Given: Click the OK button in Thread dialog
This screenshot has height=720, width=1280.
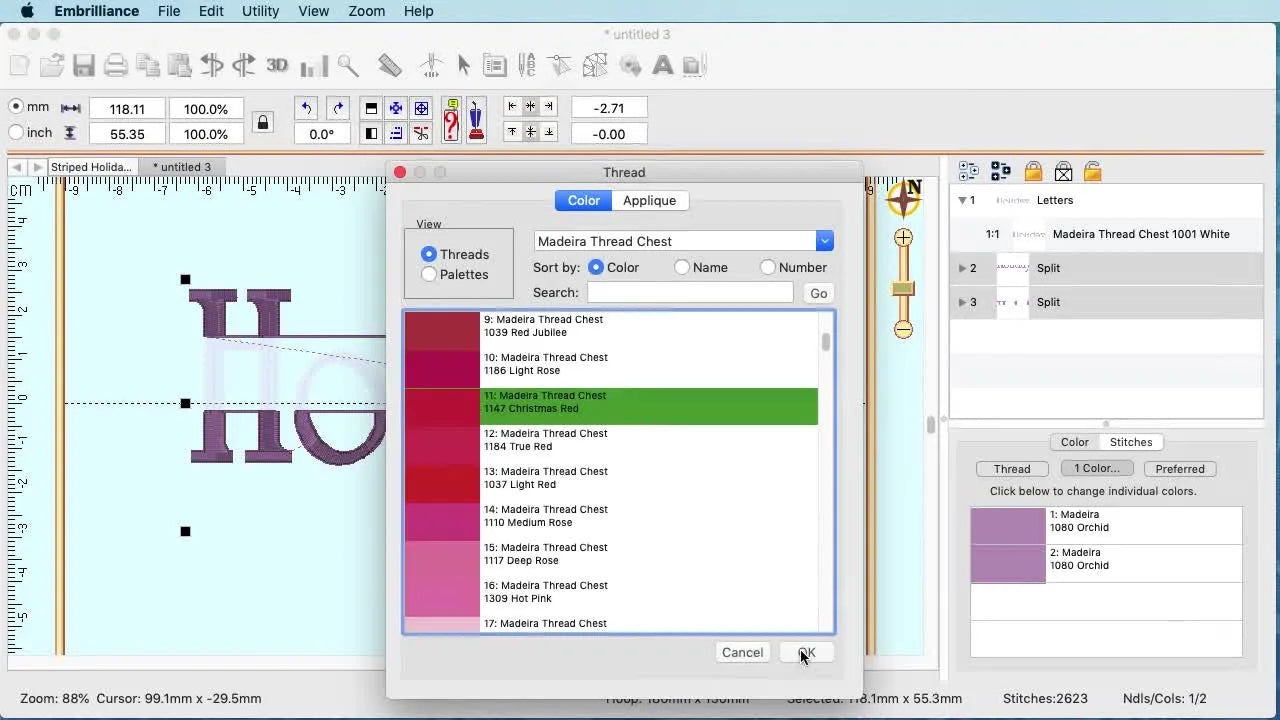Looking at the screenshot, I should tap(807, 652).
